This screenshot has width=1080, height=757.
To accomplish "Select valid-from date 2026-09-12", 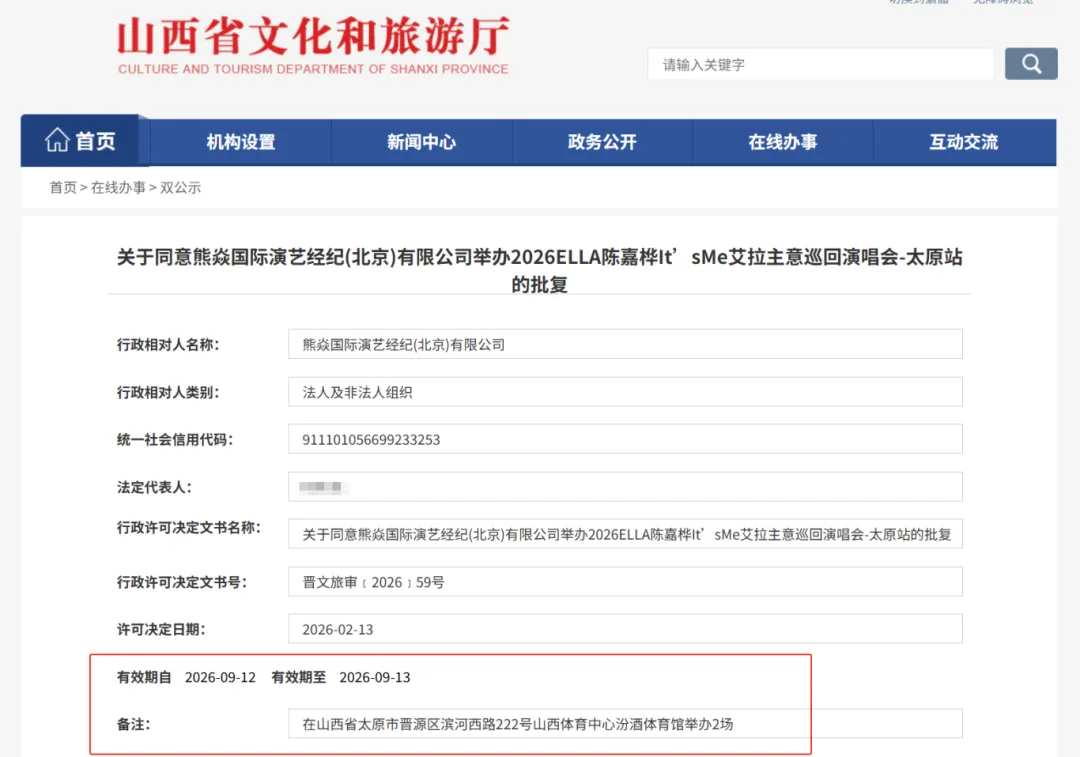I will click(220, 677).
